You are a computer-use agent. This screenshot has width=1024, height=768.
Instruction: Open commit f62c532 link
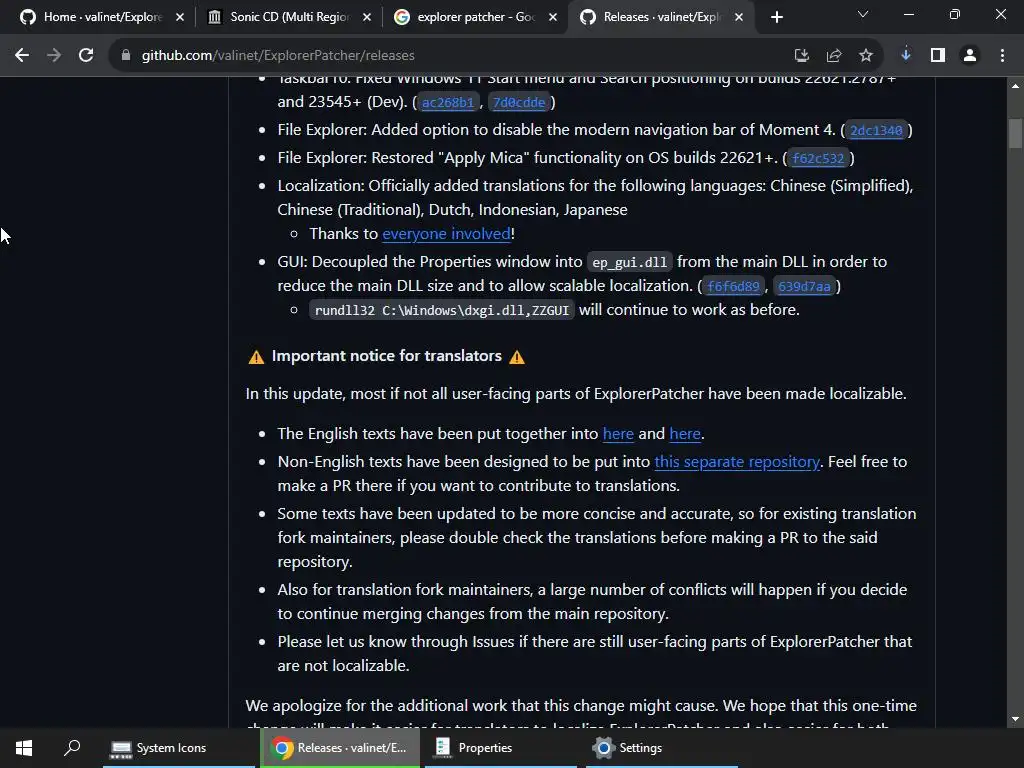[818, 159]
